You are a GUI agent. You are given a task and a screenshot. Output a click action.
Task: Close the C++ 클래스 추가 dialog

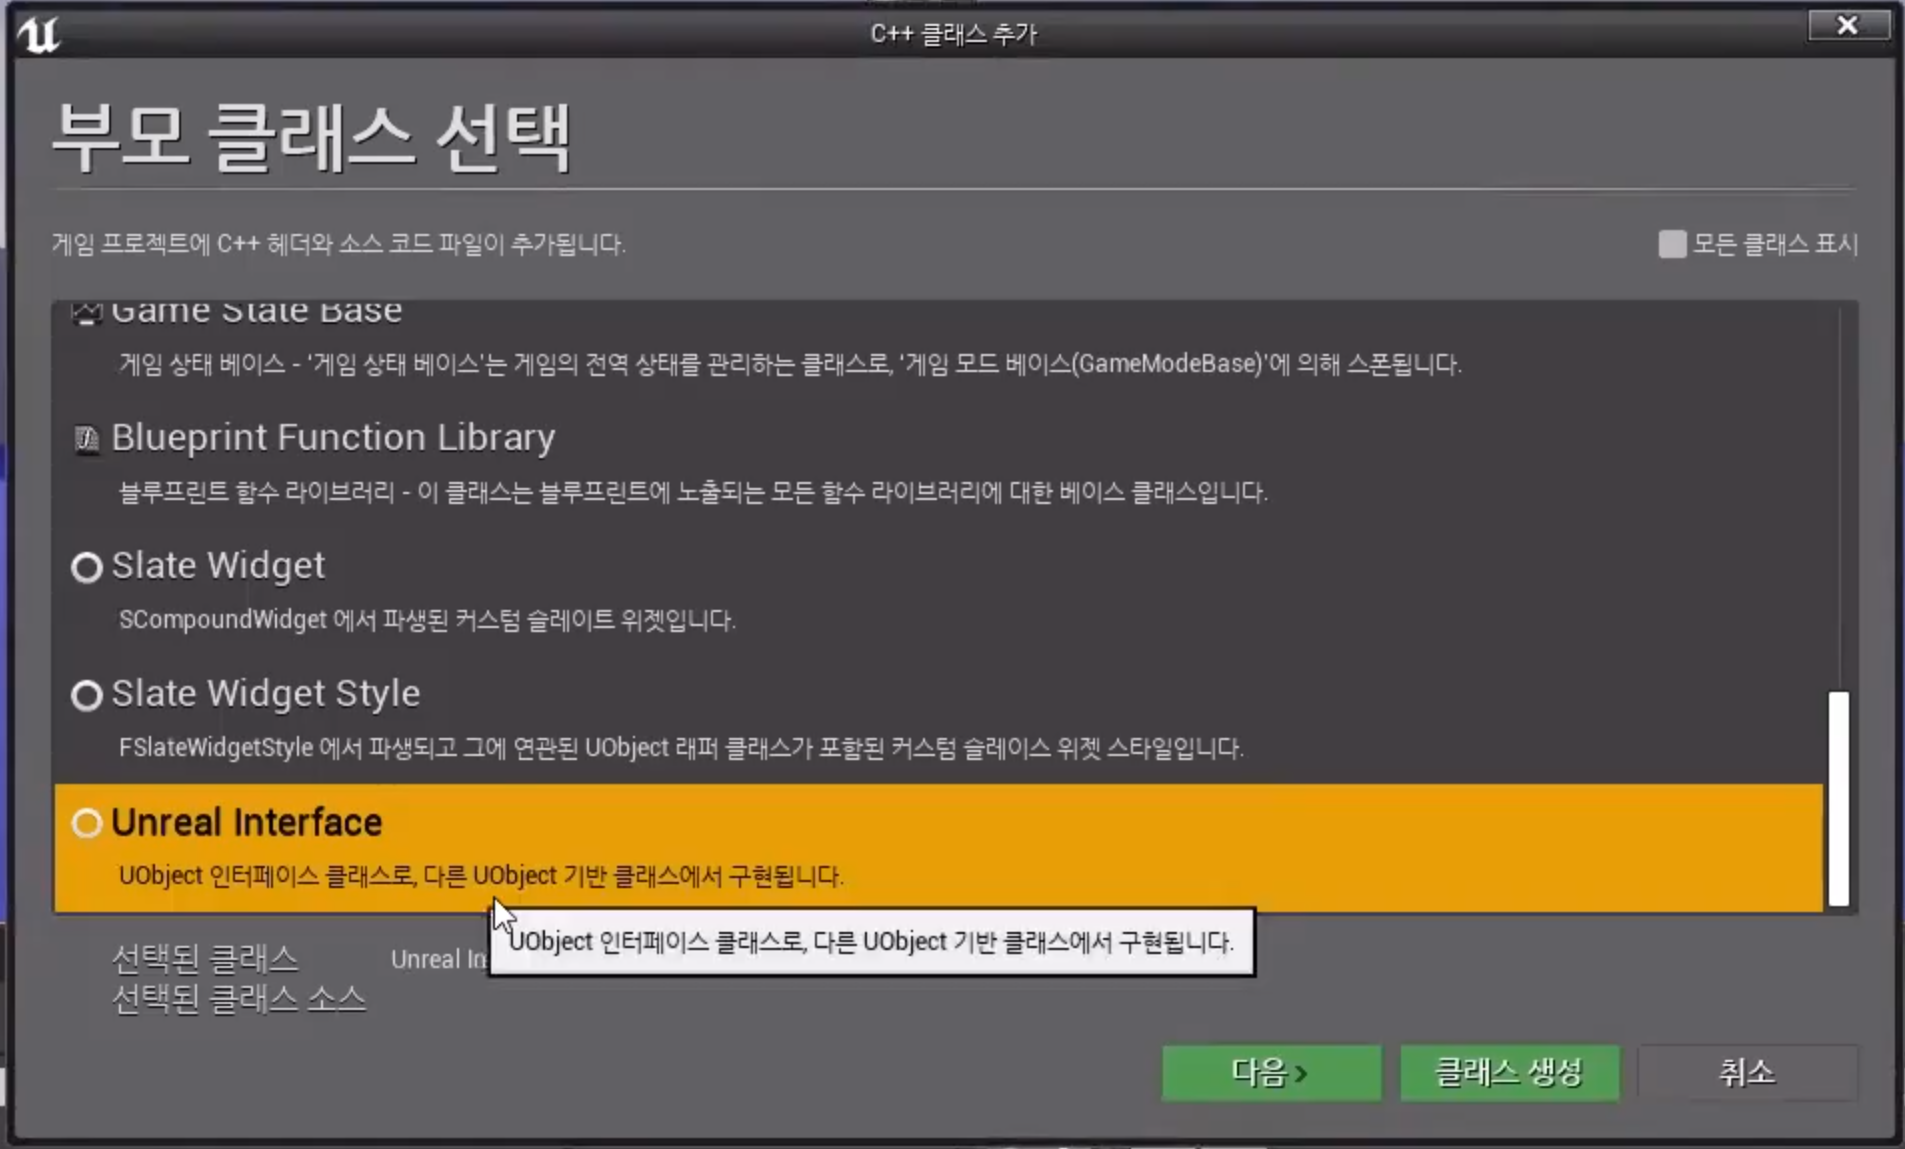1848,25
